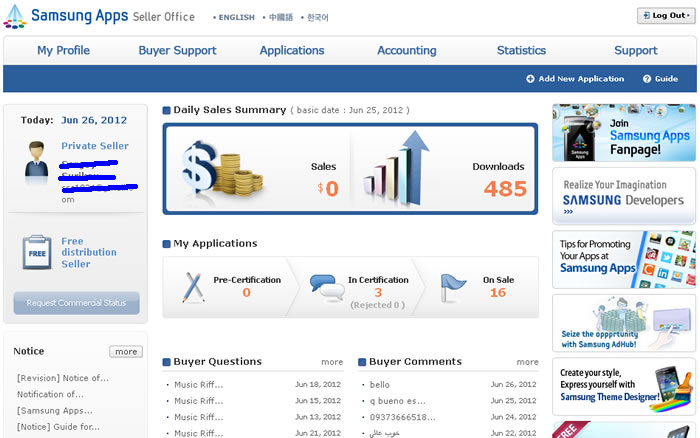Image resolution: width=700 pixels, height=438 pixels.
Task: Click the On Sale count 16
Action: point(498,292)
